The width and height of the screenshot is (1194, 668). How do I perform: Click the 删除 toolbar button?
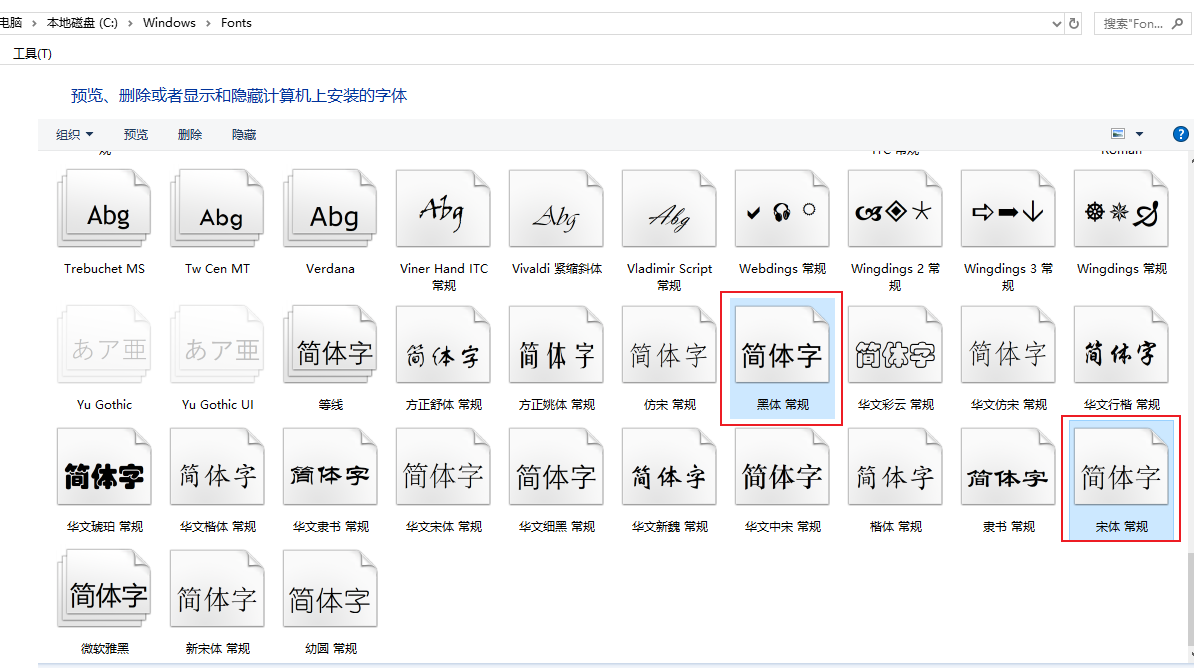(190, 134)
